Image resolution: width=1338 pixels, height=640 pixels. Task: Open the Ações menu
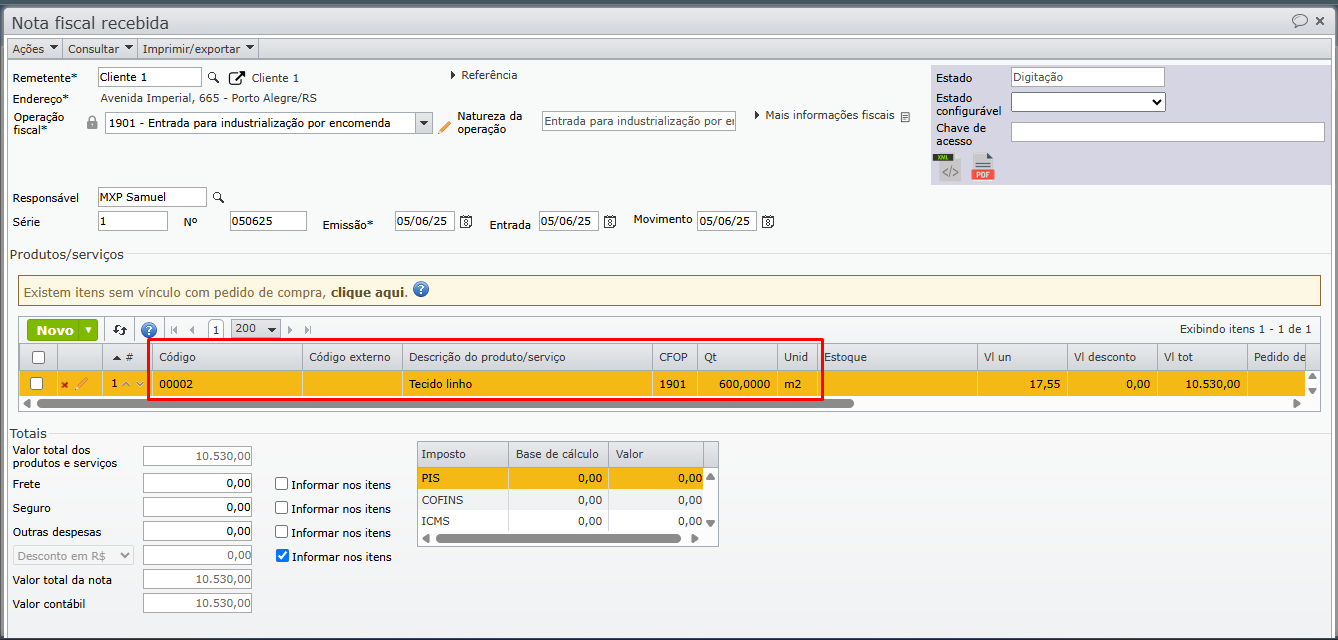pyautogui.click(x=35, y=48)
